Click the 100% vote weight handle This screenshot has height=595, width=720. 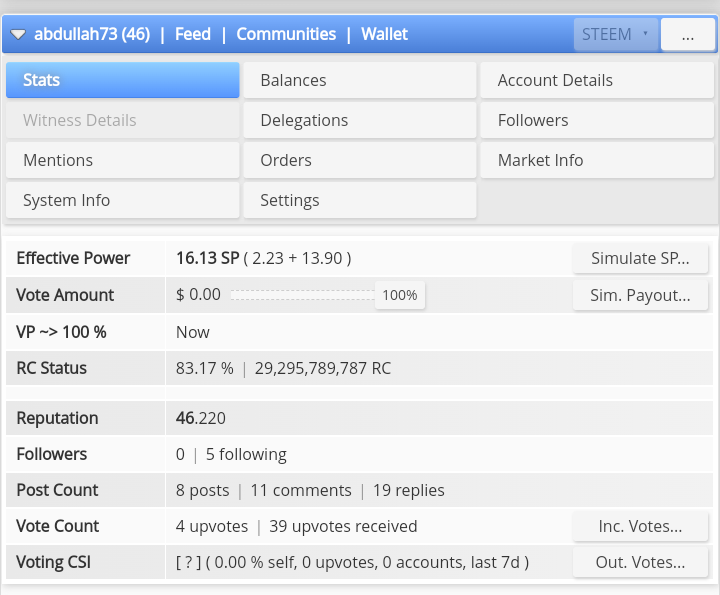[x=400, y=295]
